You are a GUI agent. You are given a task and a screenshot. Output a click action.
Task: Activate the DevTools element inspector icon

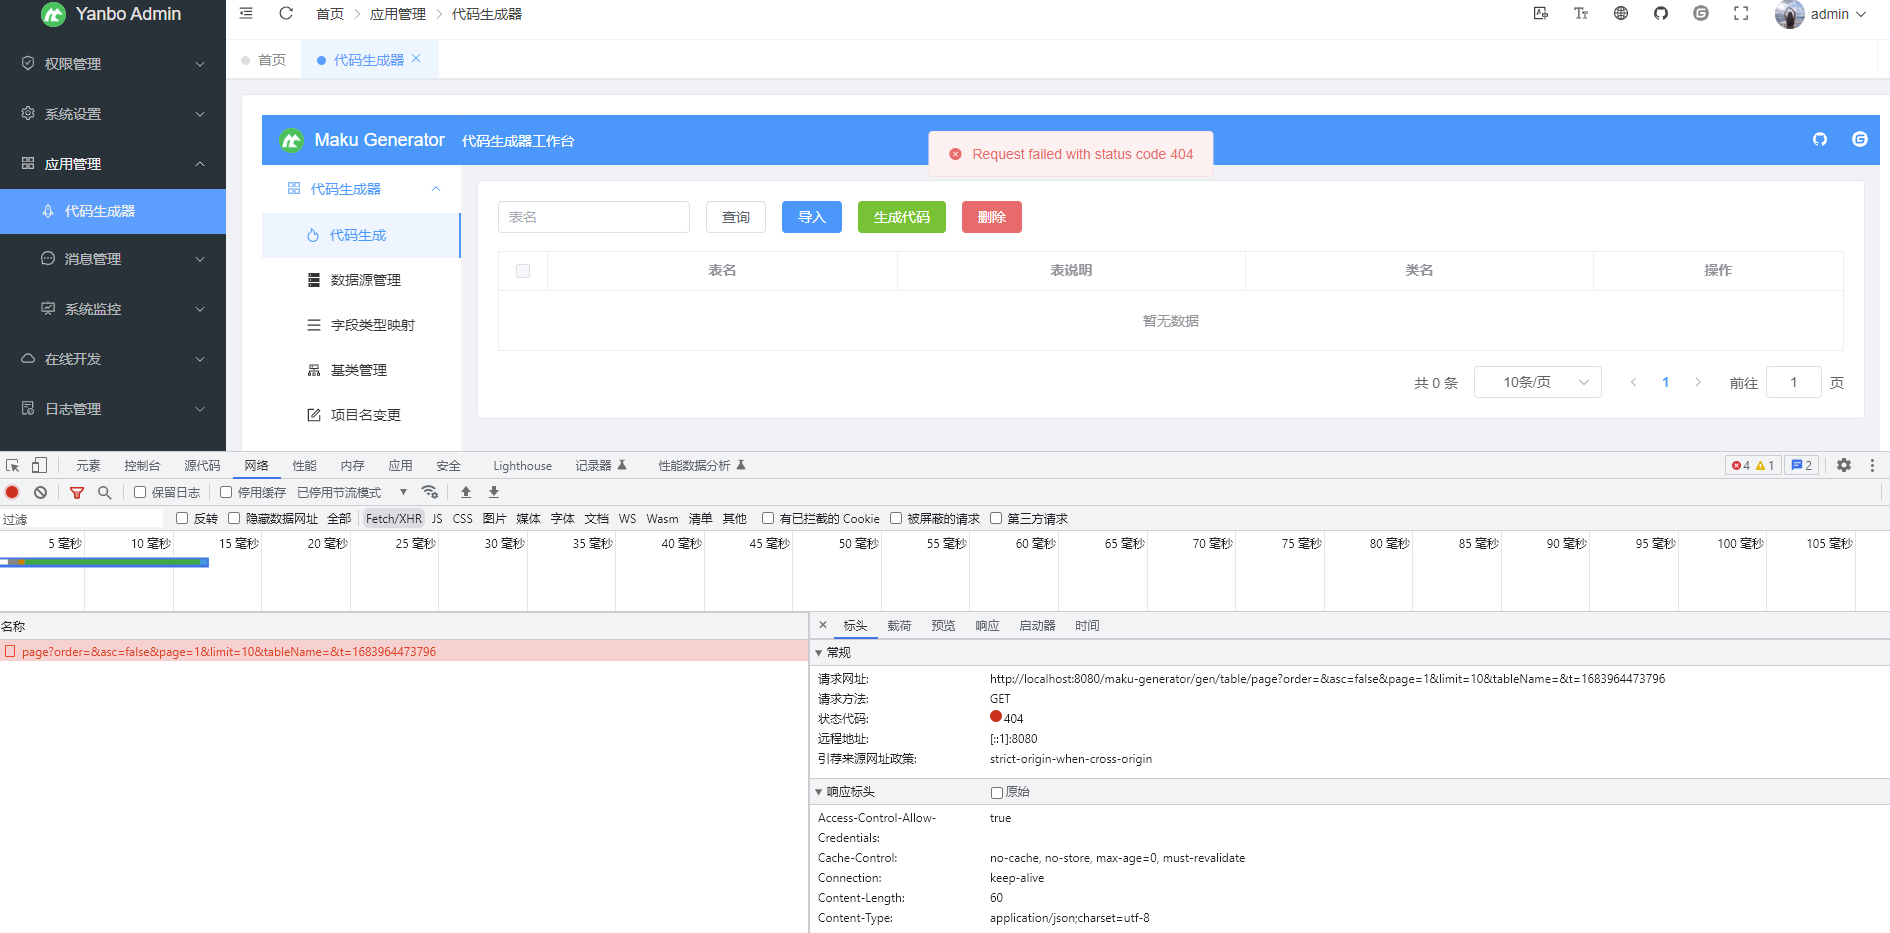coord(13,466)
